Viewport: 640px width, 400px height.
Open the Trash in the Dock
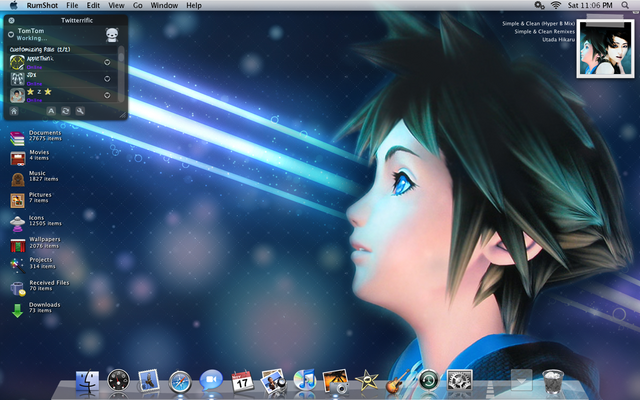point(553,381)
